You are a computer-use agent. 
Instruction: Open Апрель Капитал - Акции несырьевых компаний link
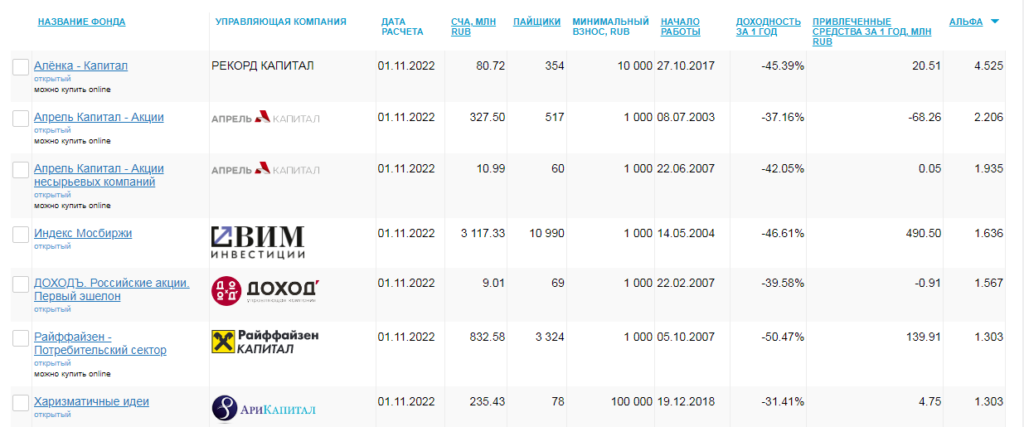99,176
